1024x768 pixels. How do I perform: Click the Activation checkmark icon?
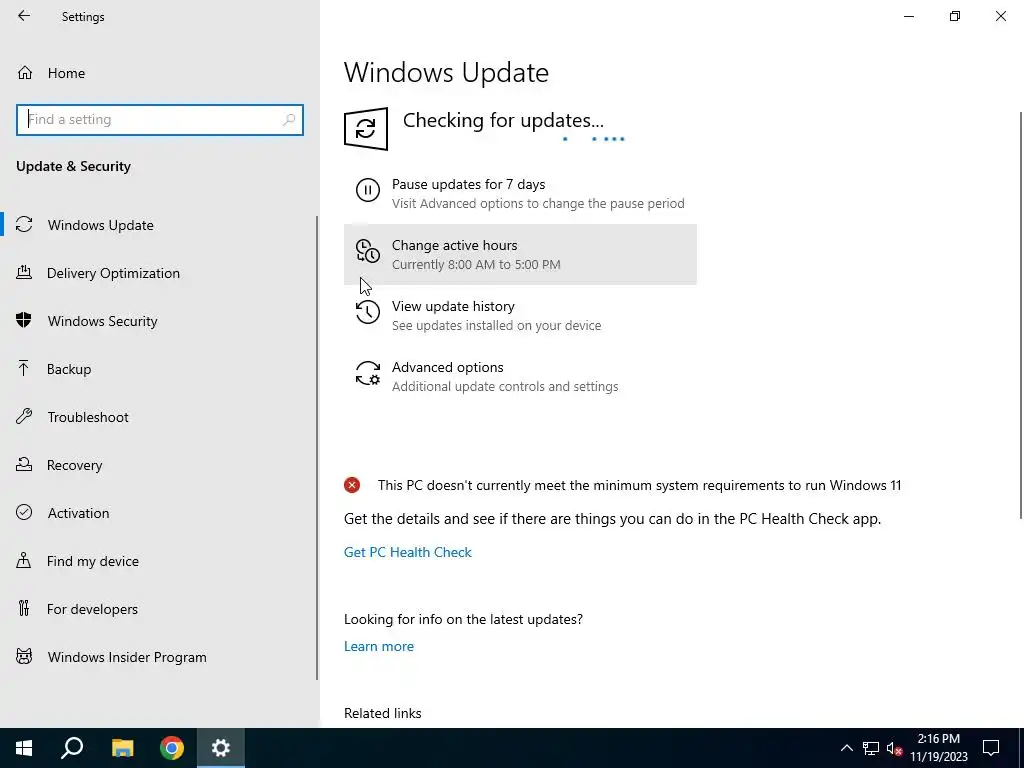[24, 513]
